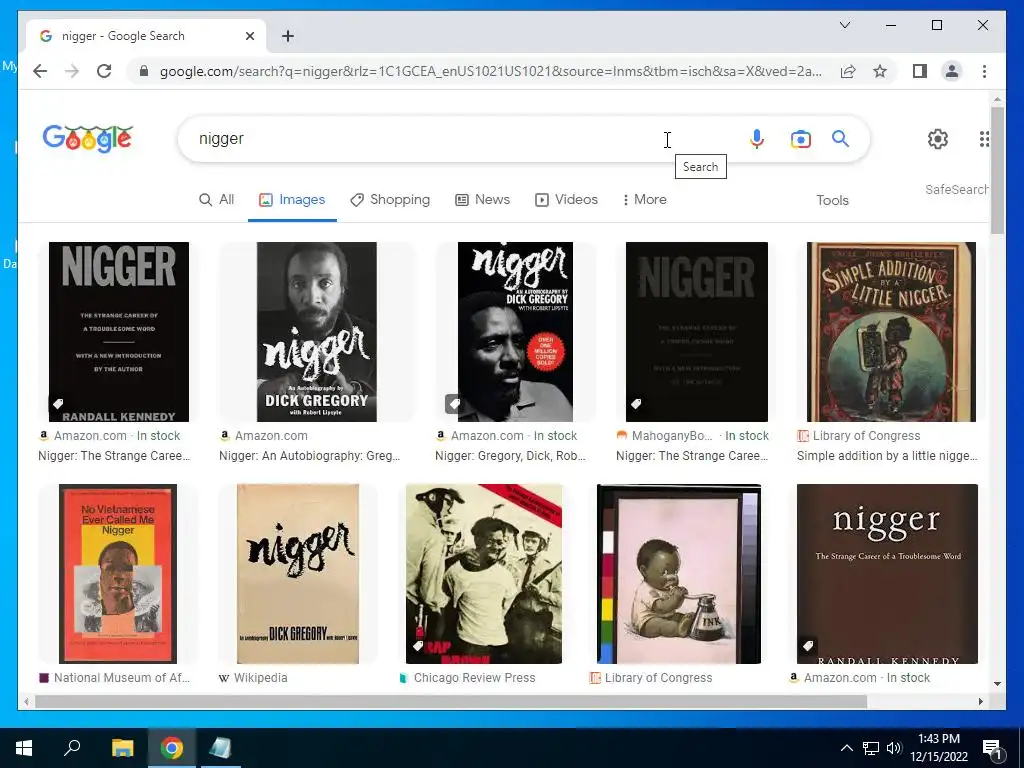Open the Google apps grid
Screen dimensions: 1024x768
984,138
